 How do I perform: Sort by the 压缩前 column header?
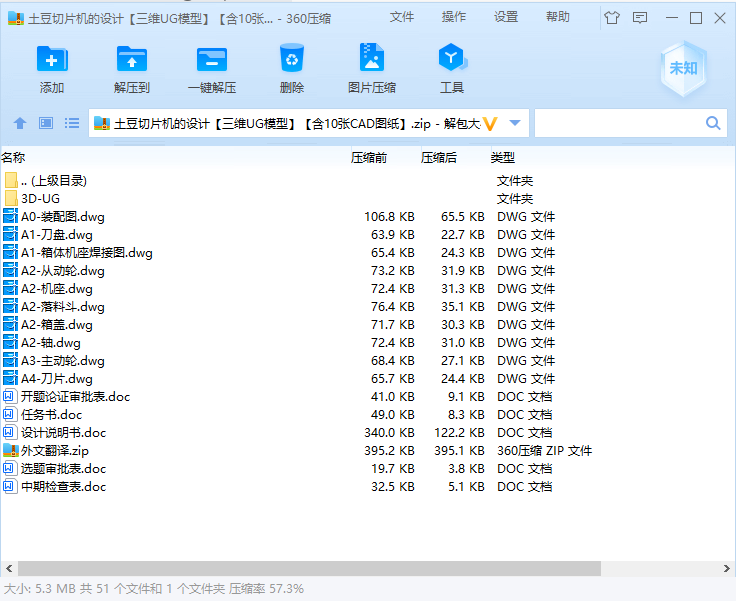[369, 157]
